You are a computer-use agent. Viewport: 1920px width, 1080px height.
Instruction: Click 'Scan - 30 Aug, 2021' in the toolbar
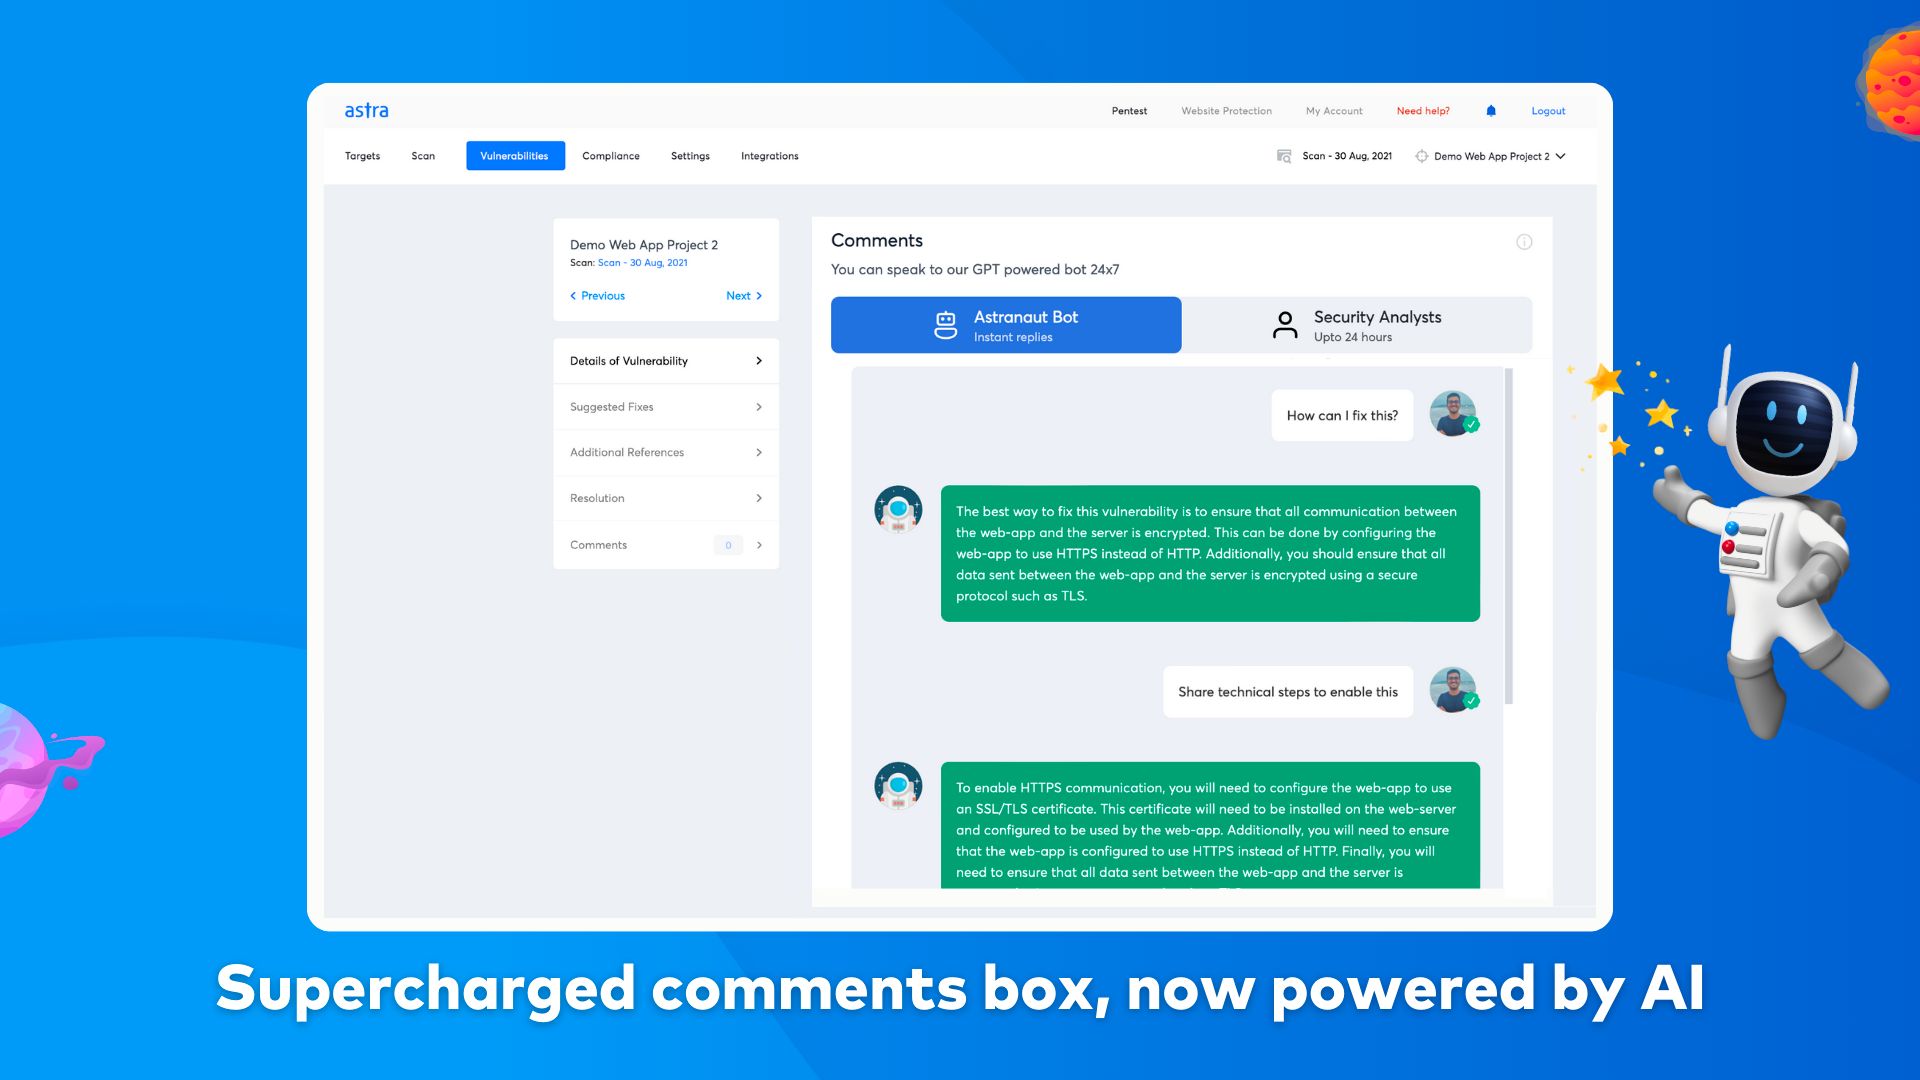point(1347,156)
